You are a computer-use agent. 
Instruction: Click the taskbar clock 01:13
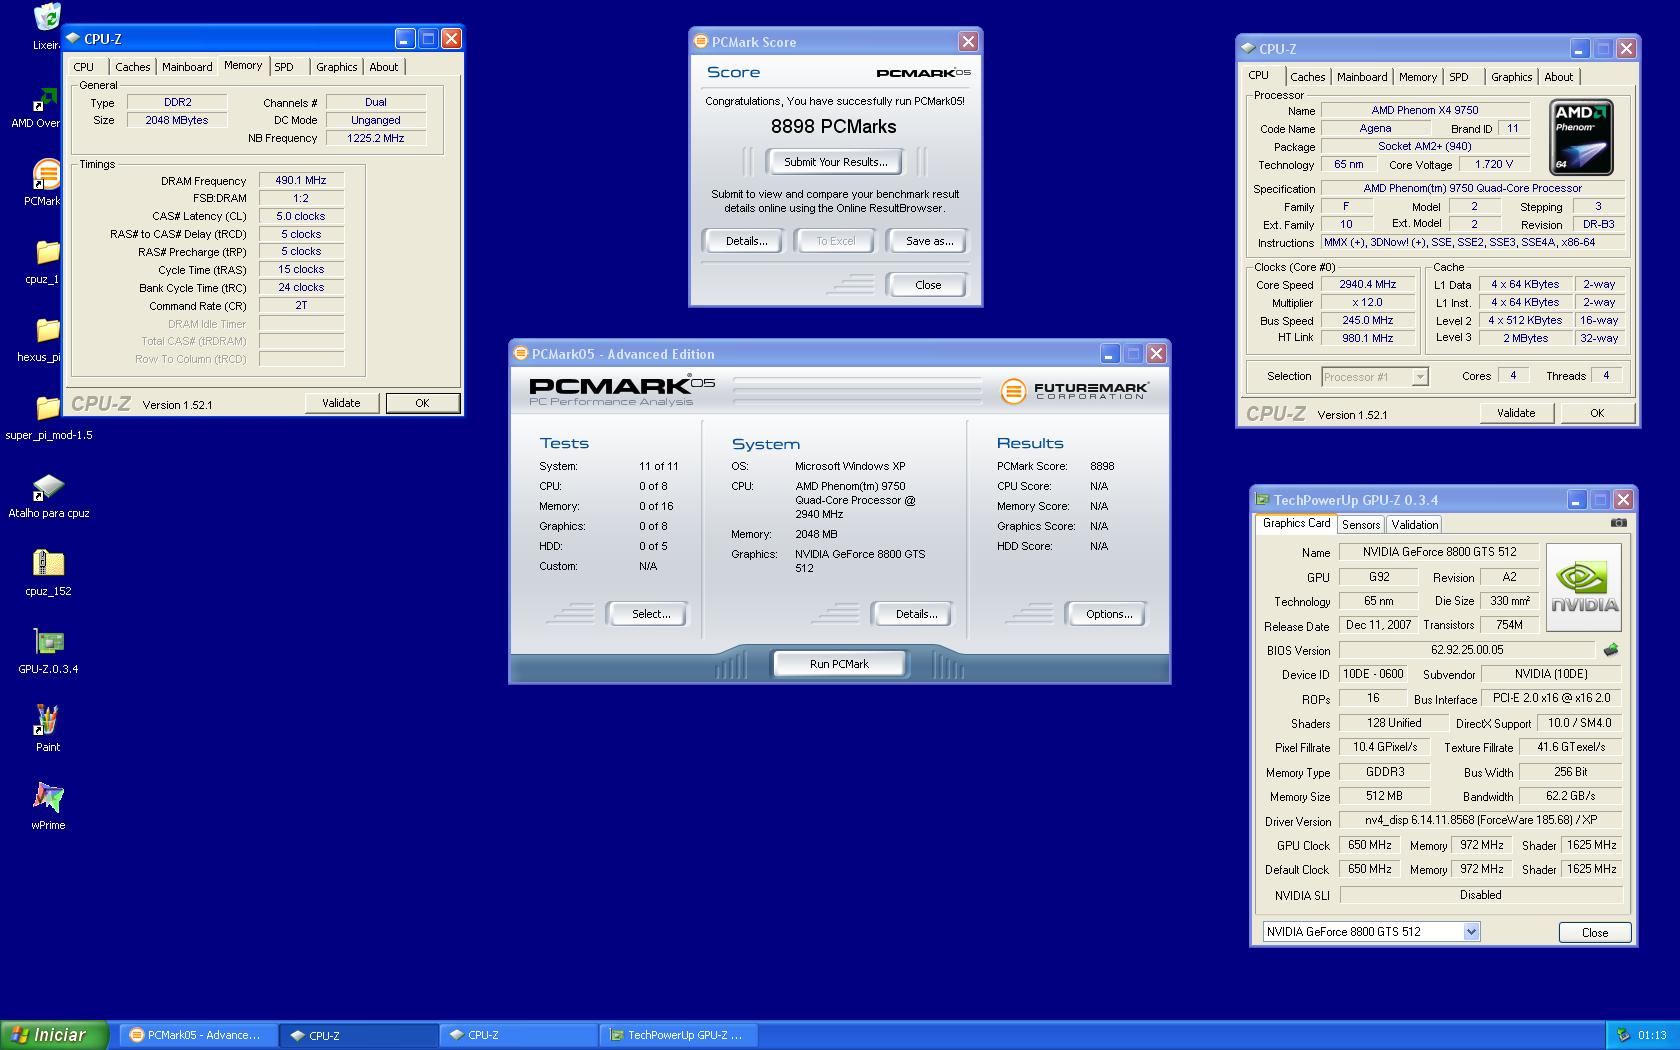point(1652,1035)
